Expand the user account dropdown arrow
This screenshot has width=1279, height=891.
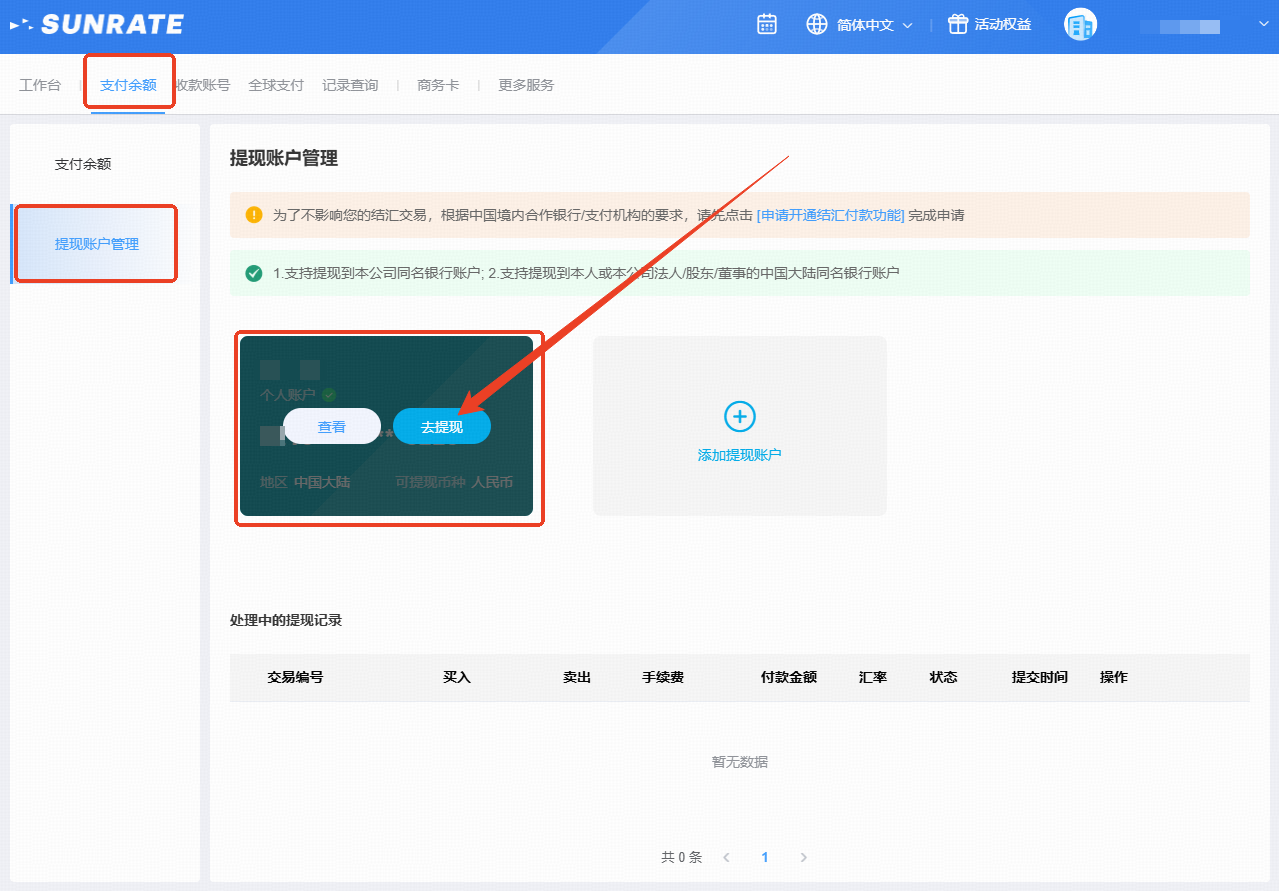click(1262, 26)
